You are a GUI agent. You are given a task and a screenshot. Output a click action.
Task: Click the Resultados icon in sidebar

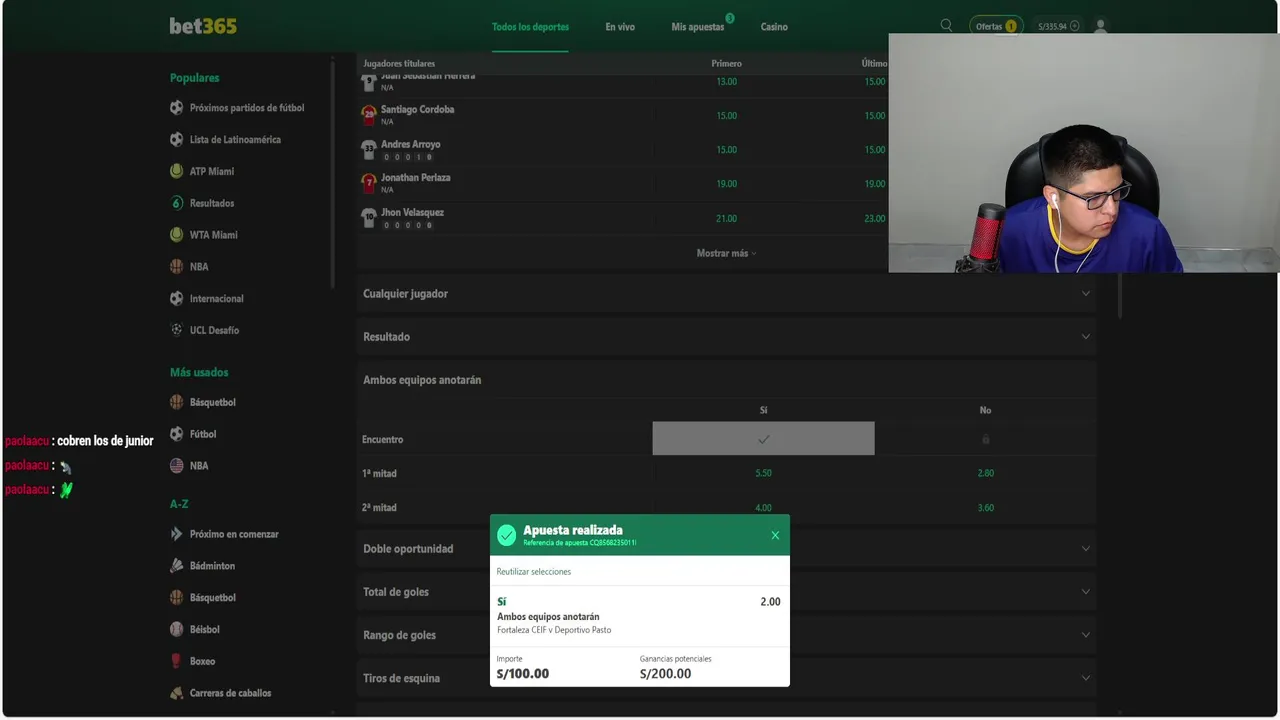coord(177,203)
